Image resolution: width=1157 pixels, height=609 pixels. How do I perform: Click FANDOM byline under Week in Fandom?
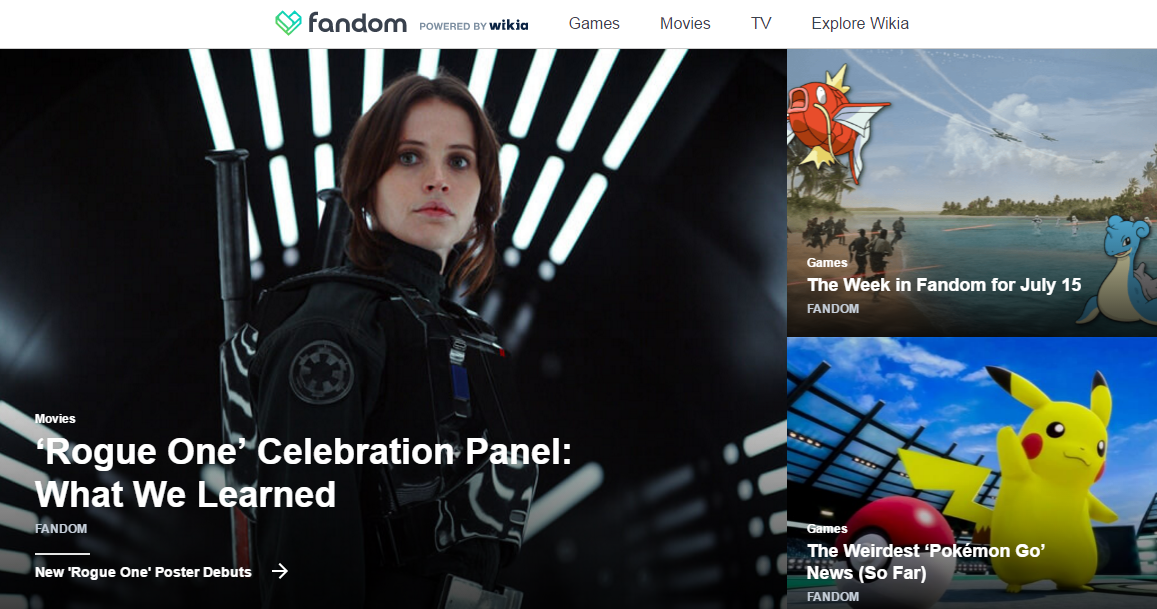(x=833, y=309)
